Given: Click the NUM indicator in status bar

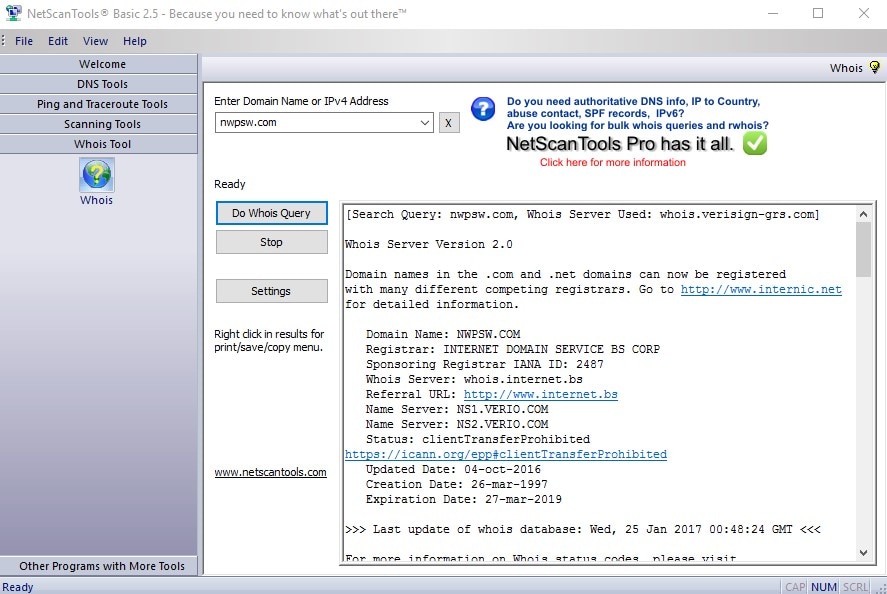Looking at the screenshot, I should coord(824,587).
